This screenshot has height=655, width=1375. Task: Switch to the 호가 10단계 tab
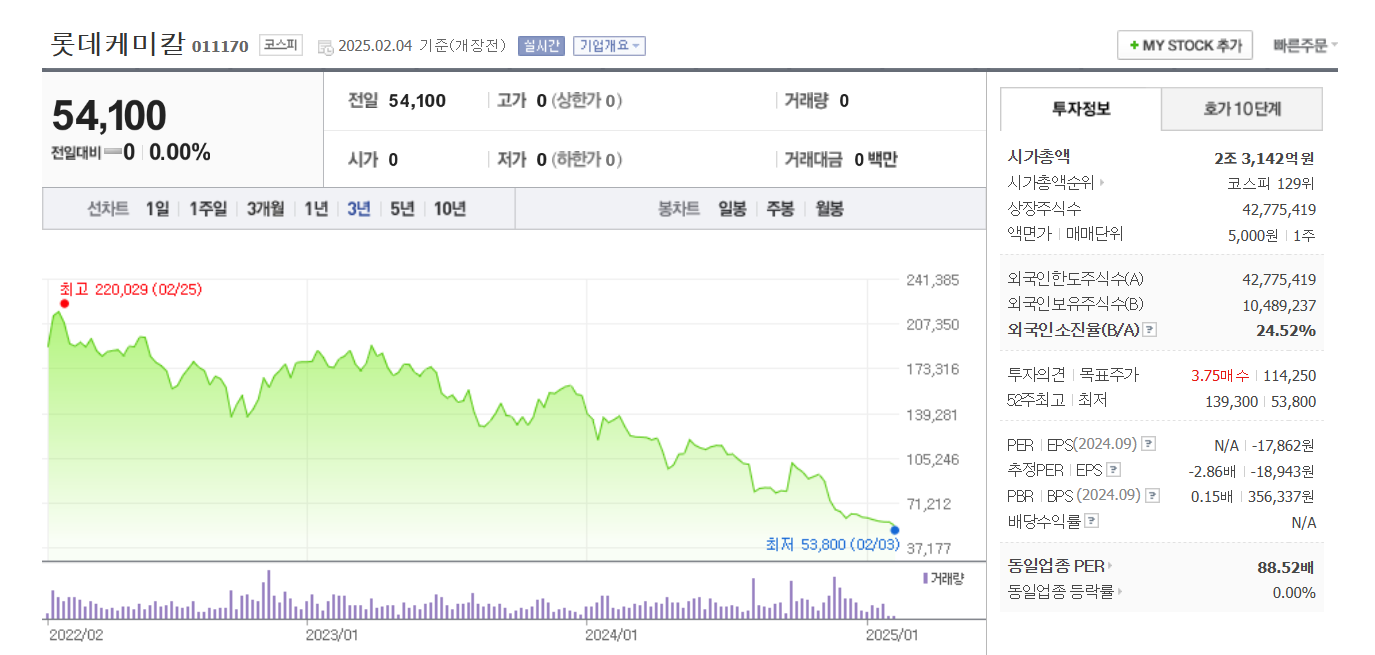tap(1241, 109)
